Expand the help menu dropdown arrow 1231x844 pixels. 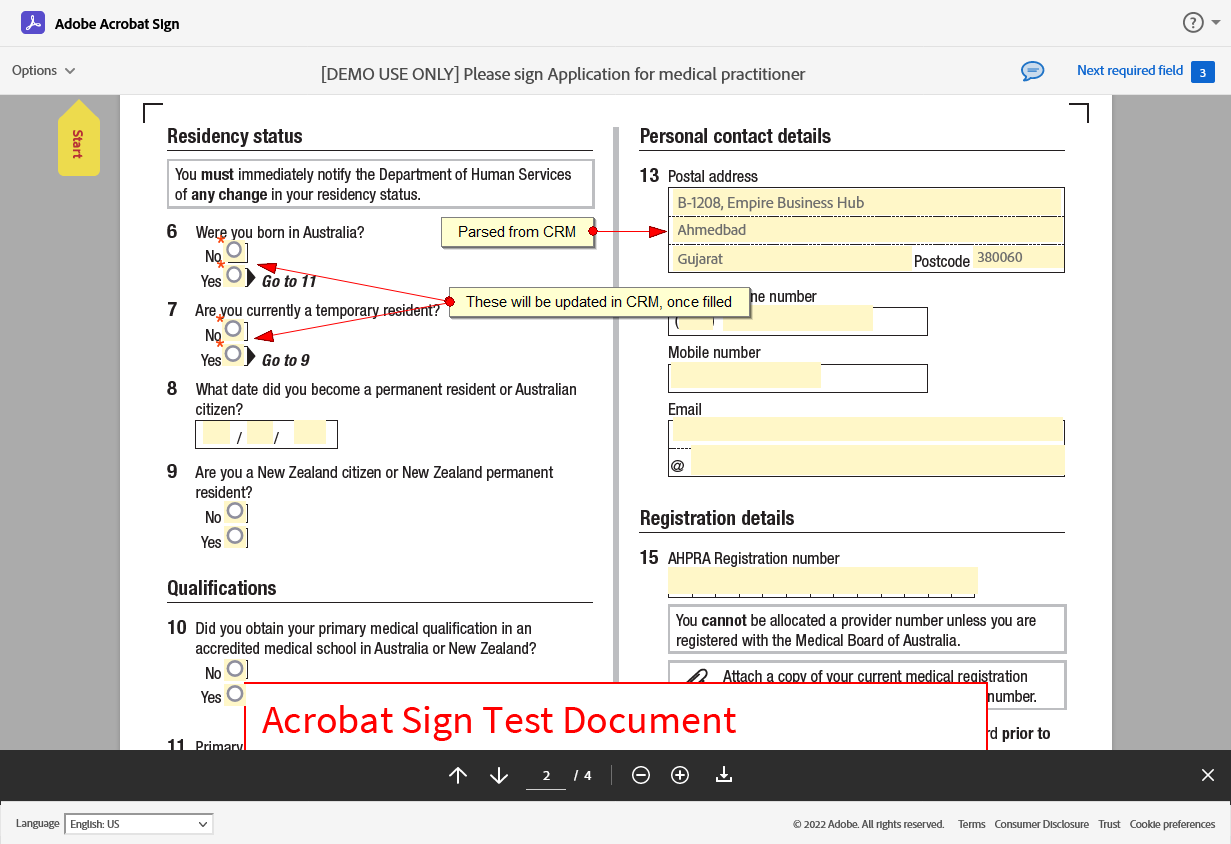[x=1215, y=23]
